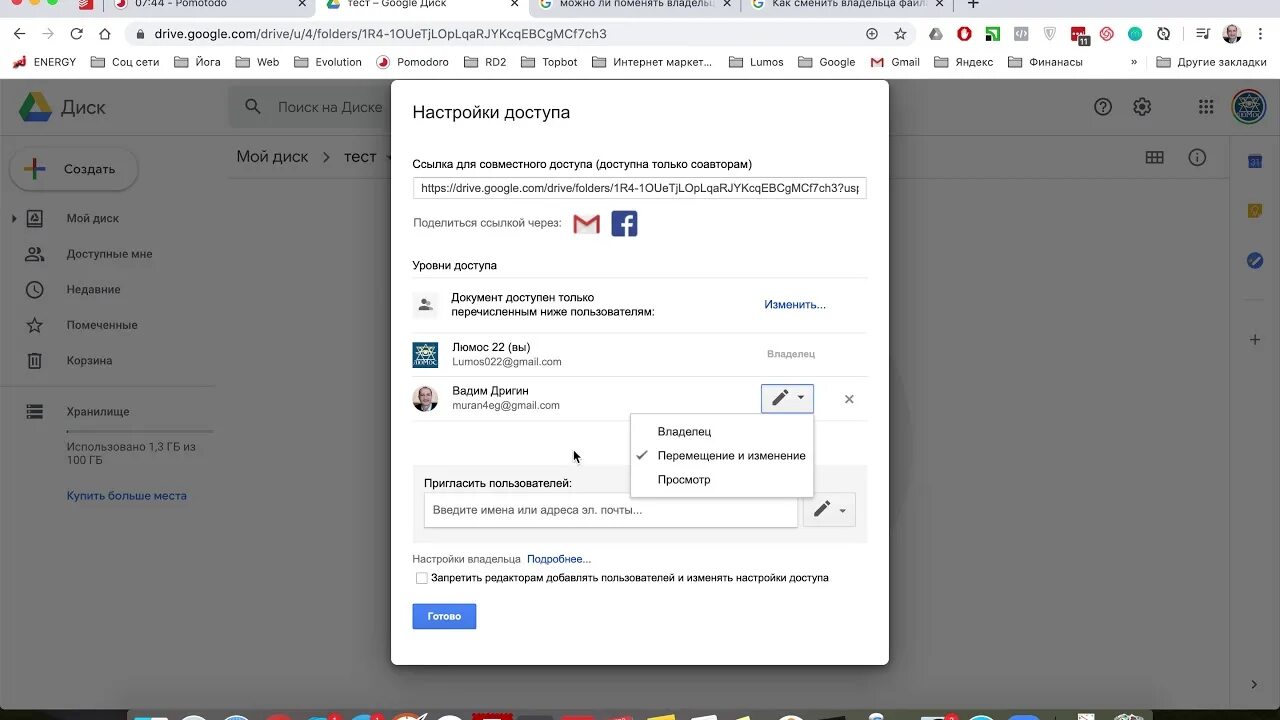Image resolution: width=1280 pixels, height=720 pixels.
Task: Focus the Drive search box
Action: tap(330, 107)
